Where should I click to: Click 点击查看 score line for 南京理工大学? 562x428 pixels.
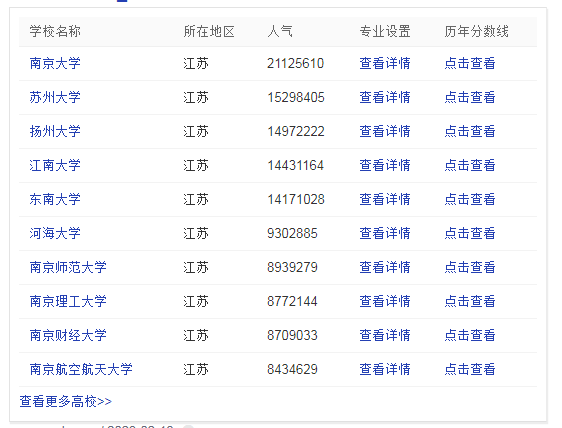tap(470, 301)
